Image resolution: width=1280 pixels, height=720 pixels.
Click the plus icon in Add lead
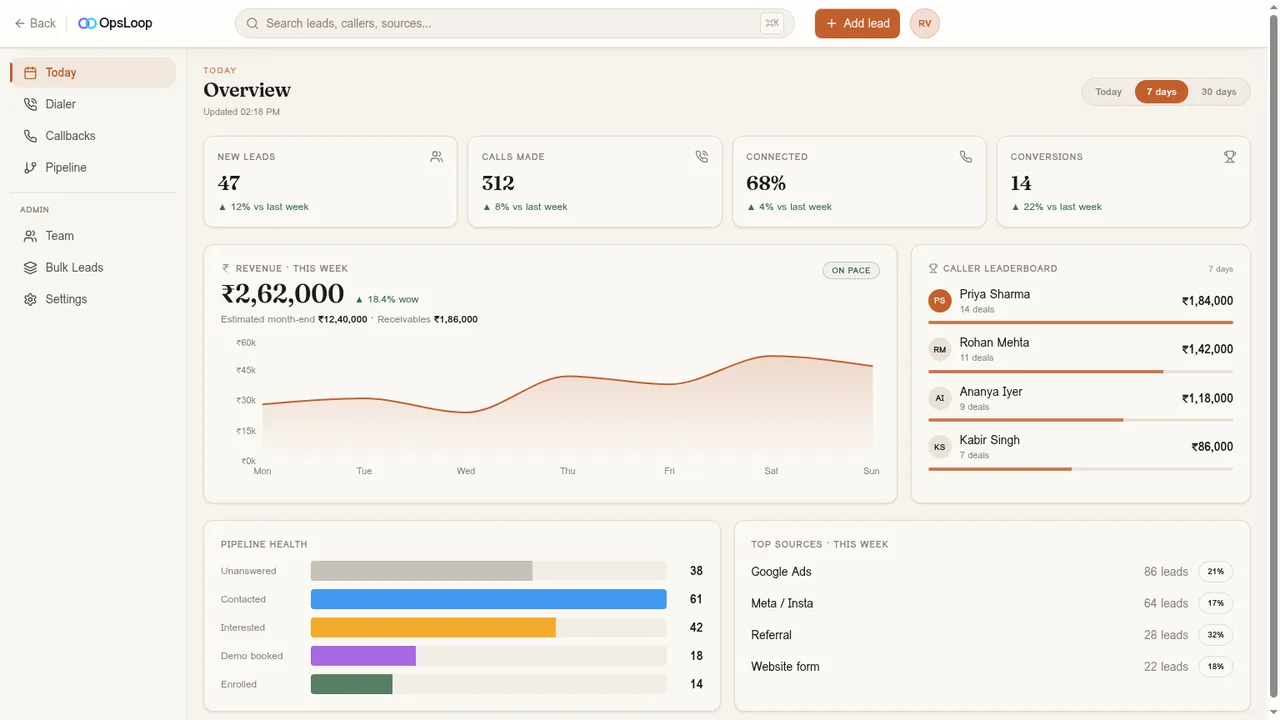coord(831,23)
